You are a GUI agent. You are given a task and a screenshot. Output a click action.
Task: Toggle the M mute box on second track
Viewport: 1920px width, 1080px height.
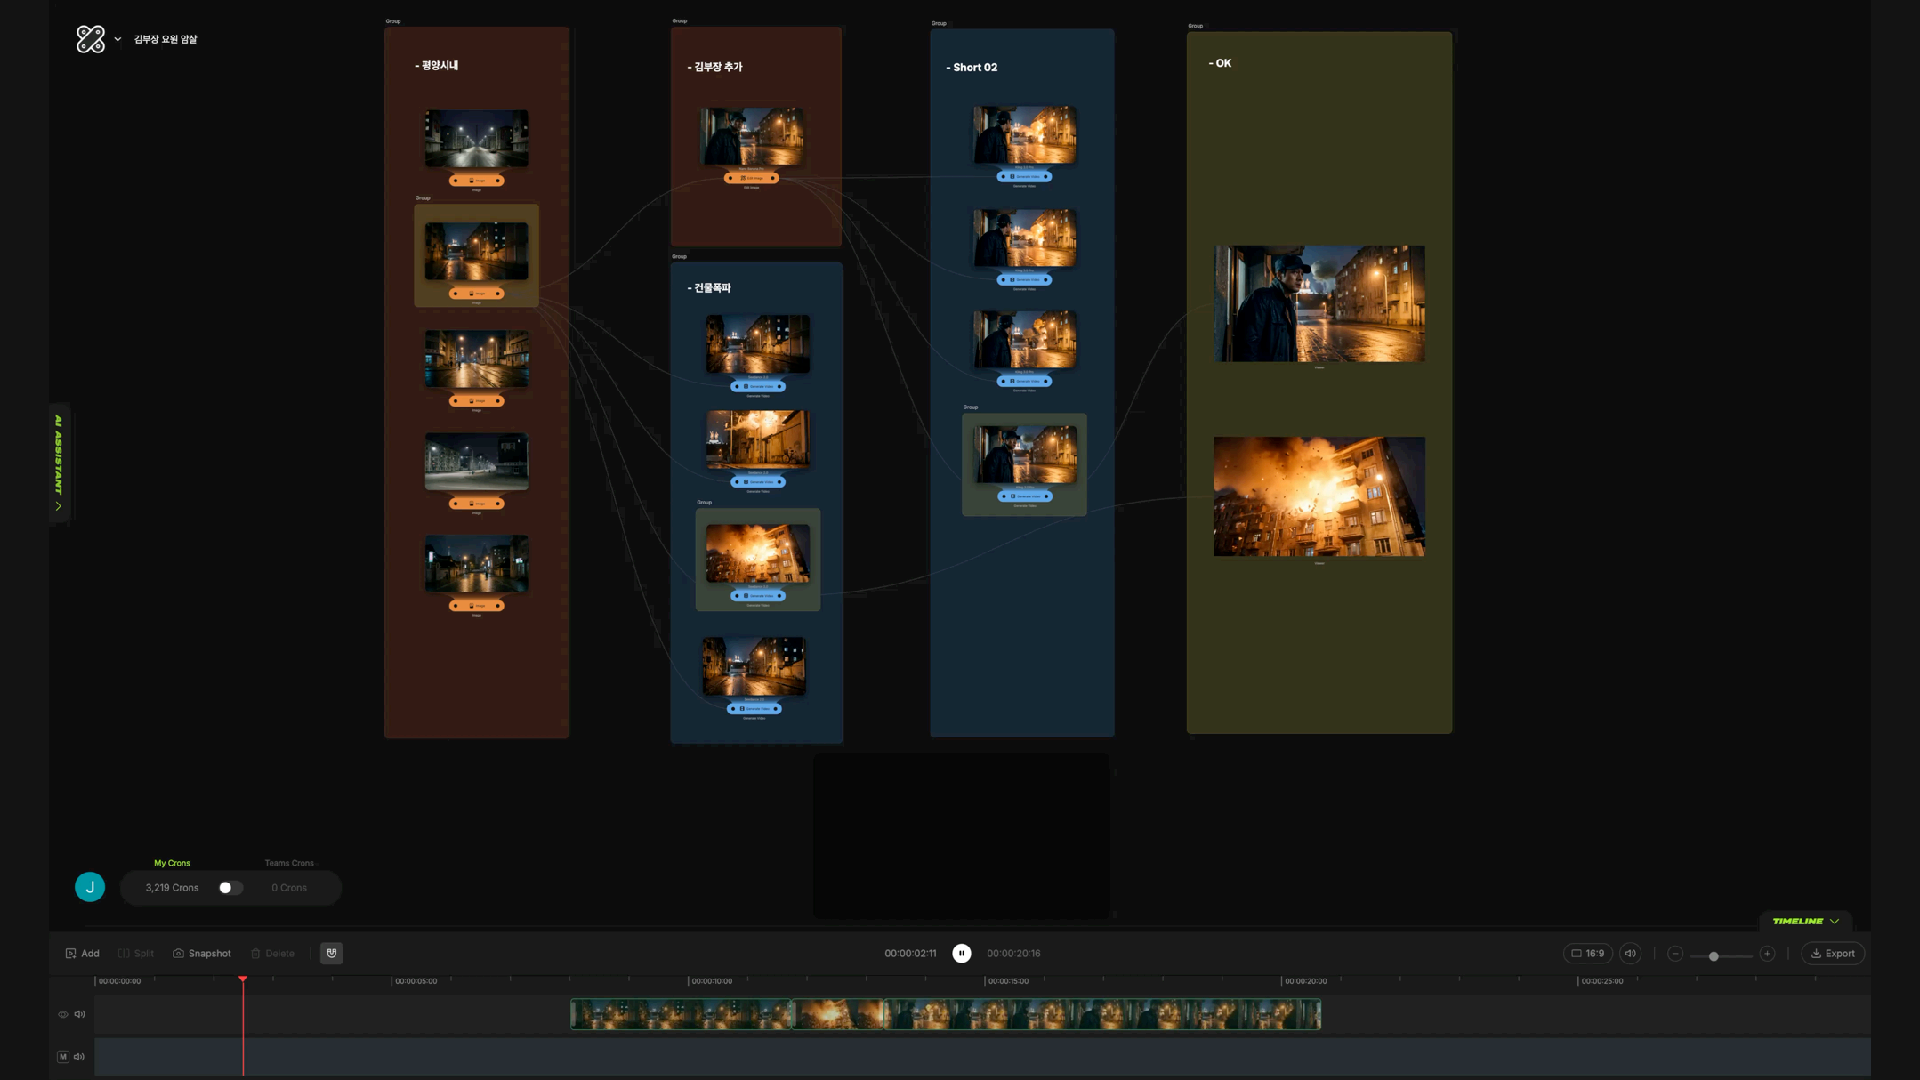(63, 1056)
